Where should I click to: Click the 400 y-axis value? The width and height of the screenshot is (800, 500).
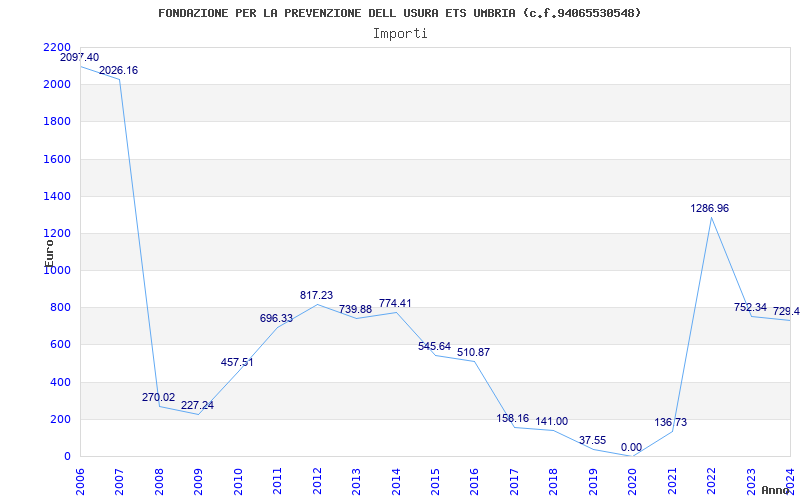60,382
